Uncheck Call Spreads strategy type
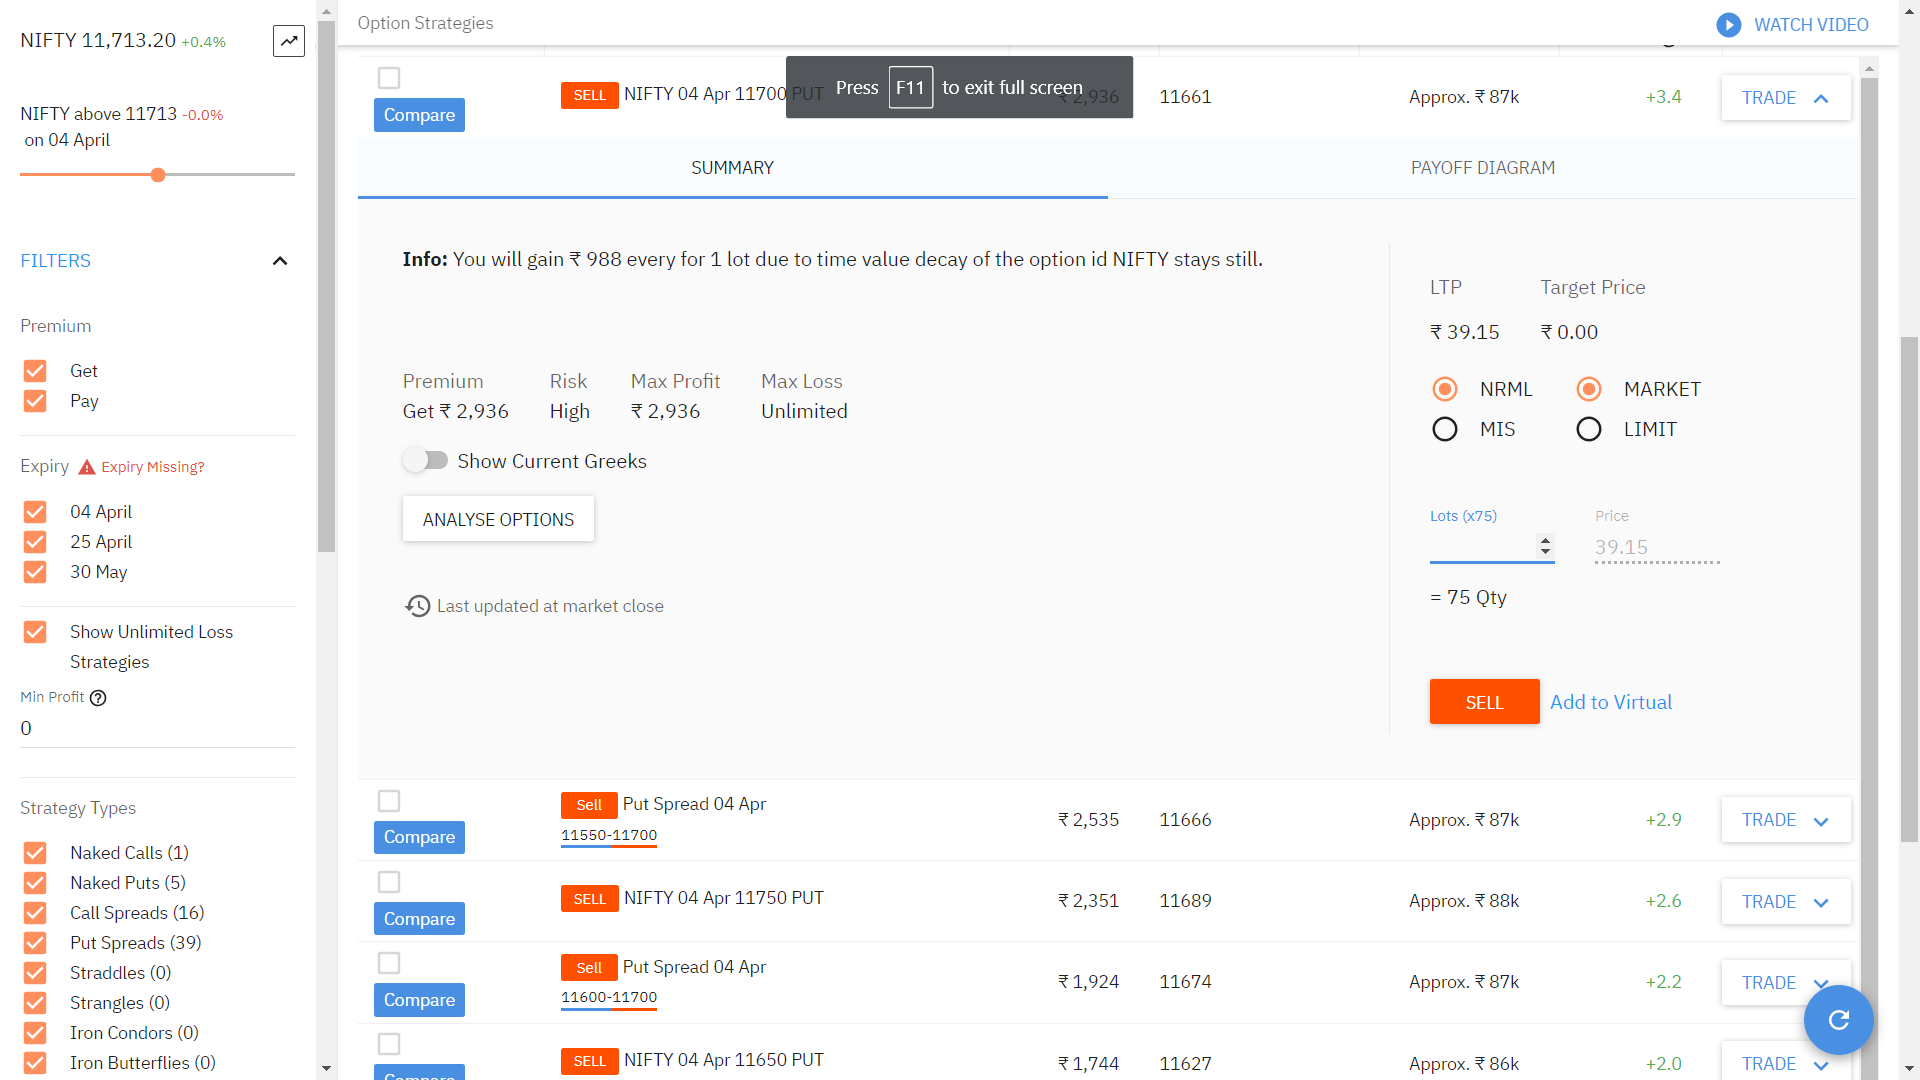The width and height of the screenshot is (1920, 1080). (x=35, y=913)
